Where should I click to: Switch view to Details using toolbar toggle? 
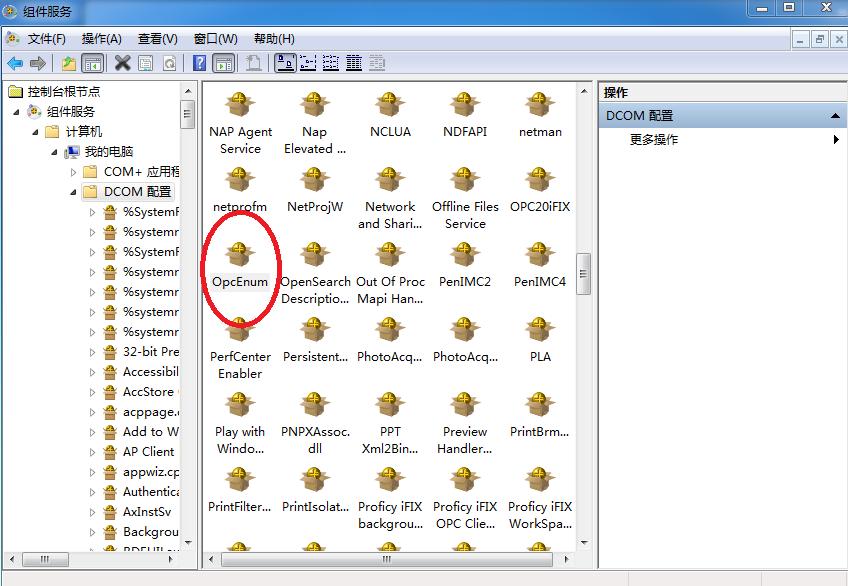click(x=352, y=62)
